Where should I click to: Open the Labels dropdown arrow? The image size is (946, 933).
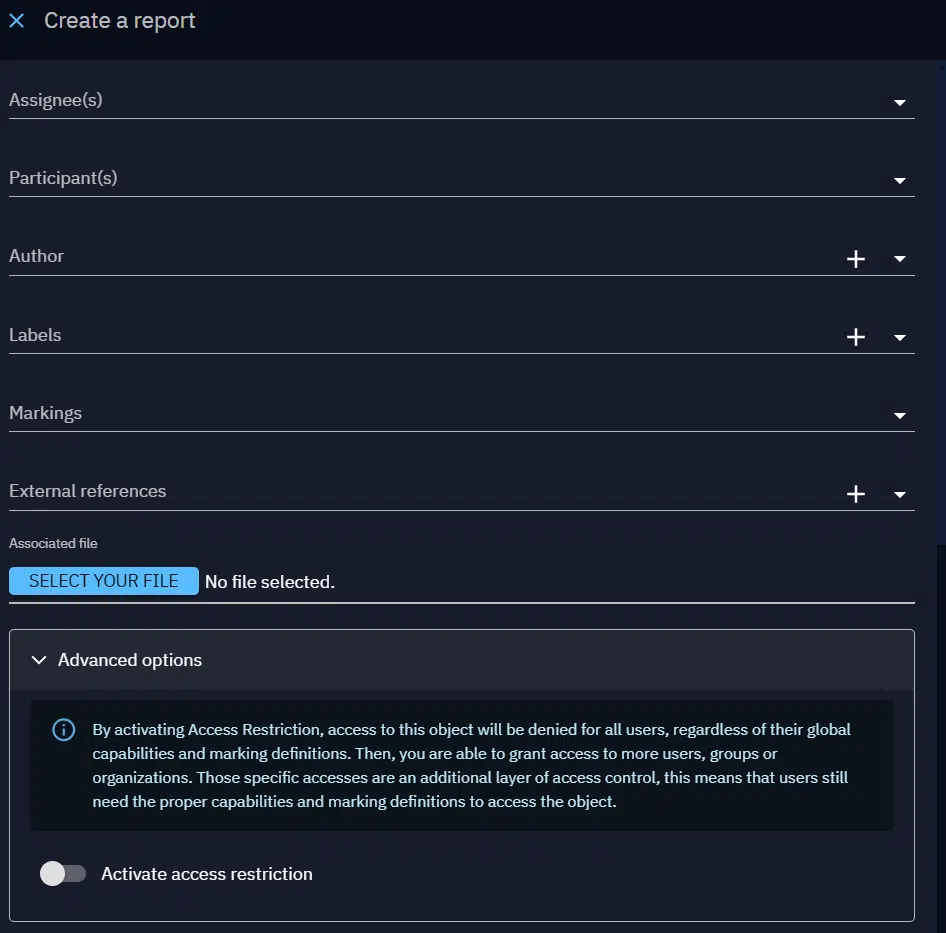click(x=899, y=337)
